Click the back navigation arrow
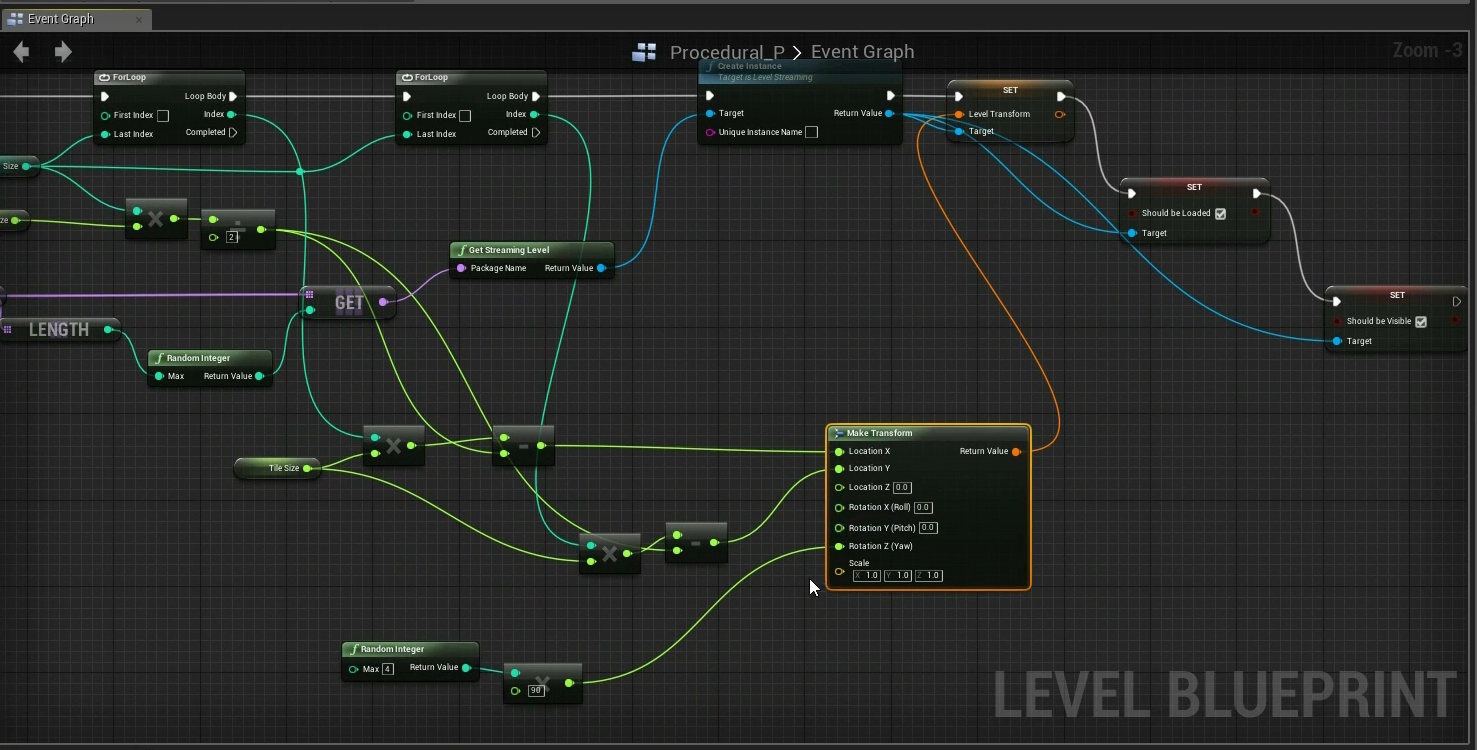This screenshot has width=1477, height=750. (x=21, y=52)
